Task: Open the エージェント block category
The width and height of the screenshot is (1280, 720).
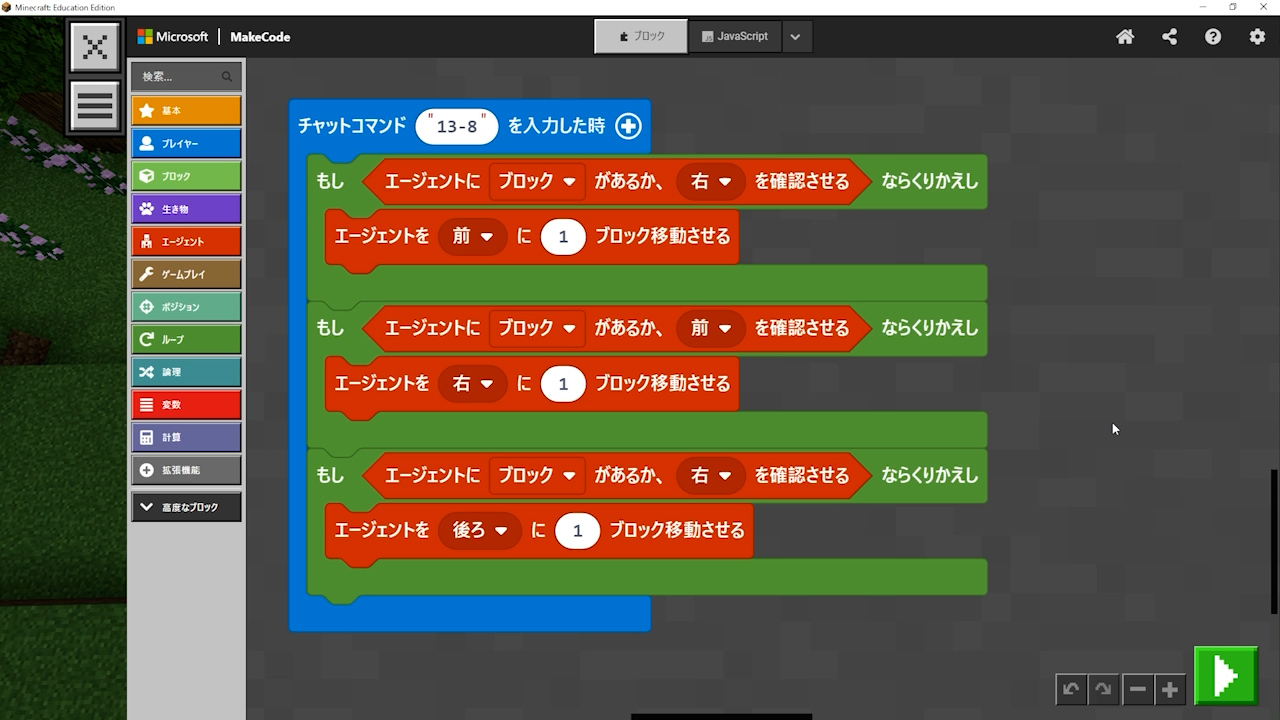Action: point(186,241)
